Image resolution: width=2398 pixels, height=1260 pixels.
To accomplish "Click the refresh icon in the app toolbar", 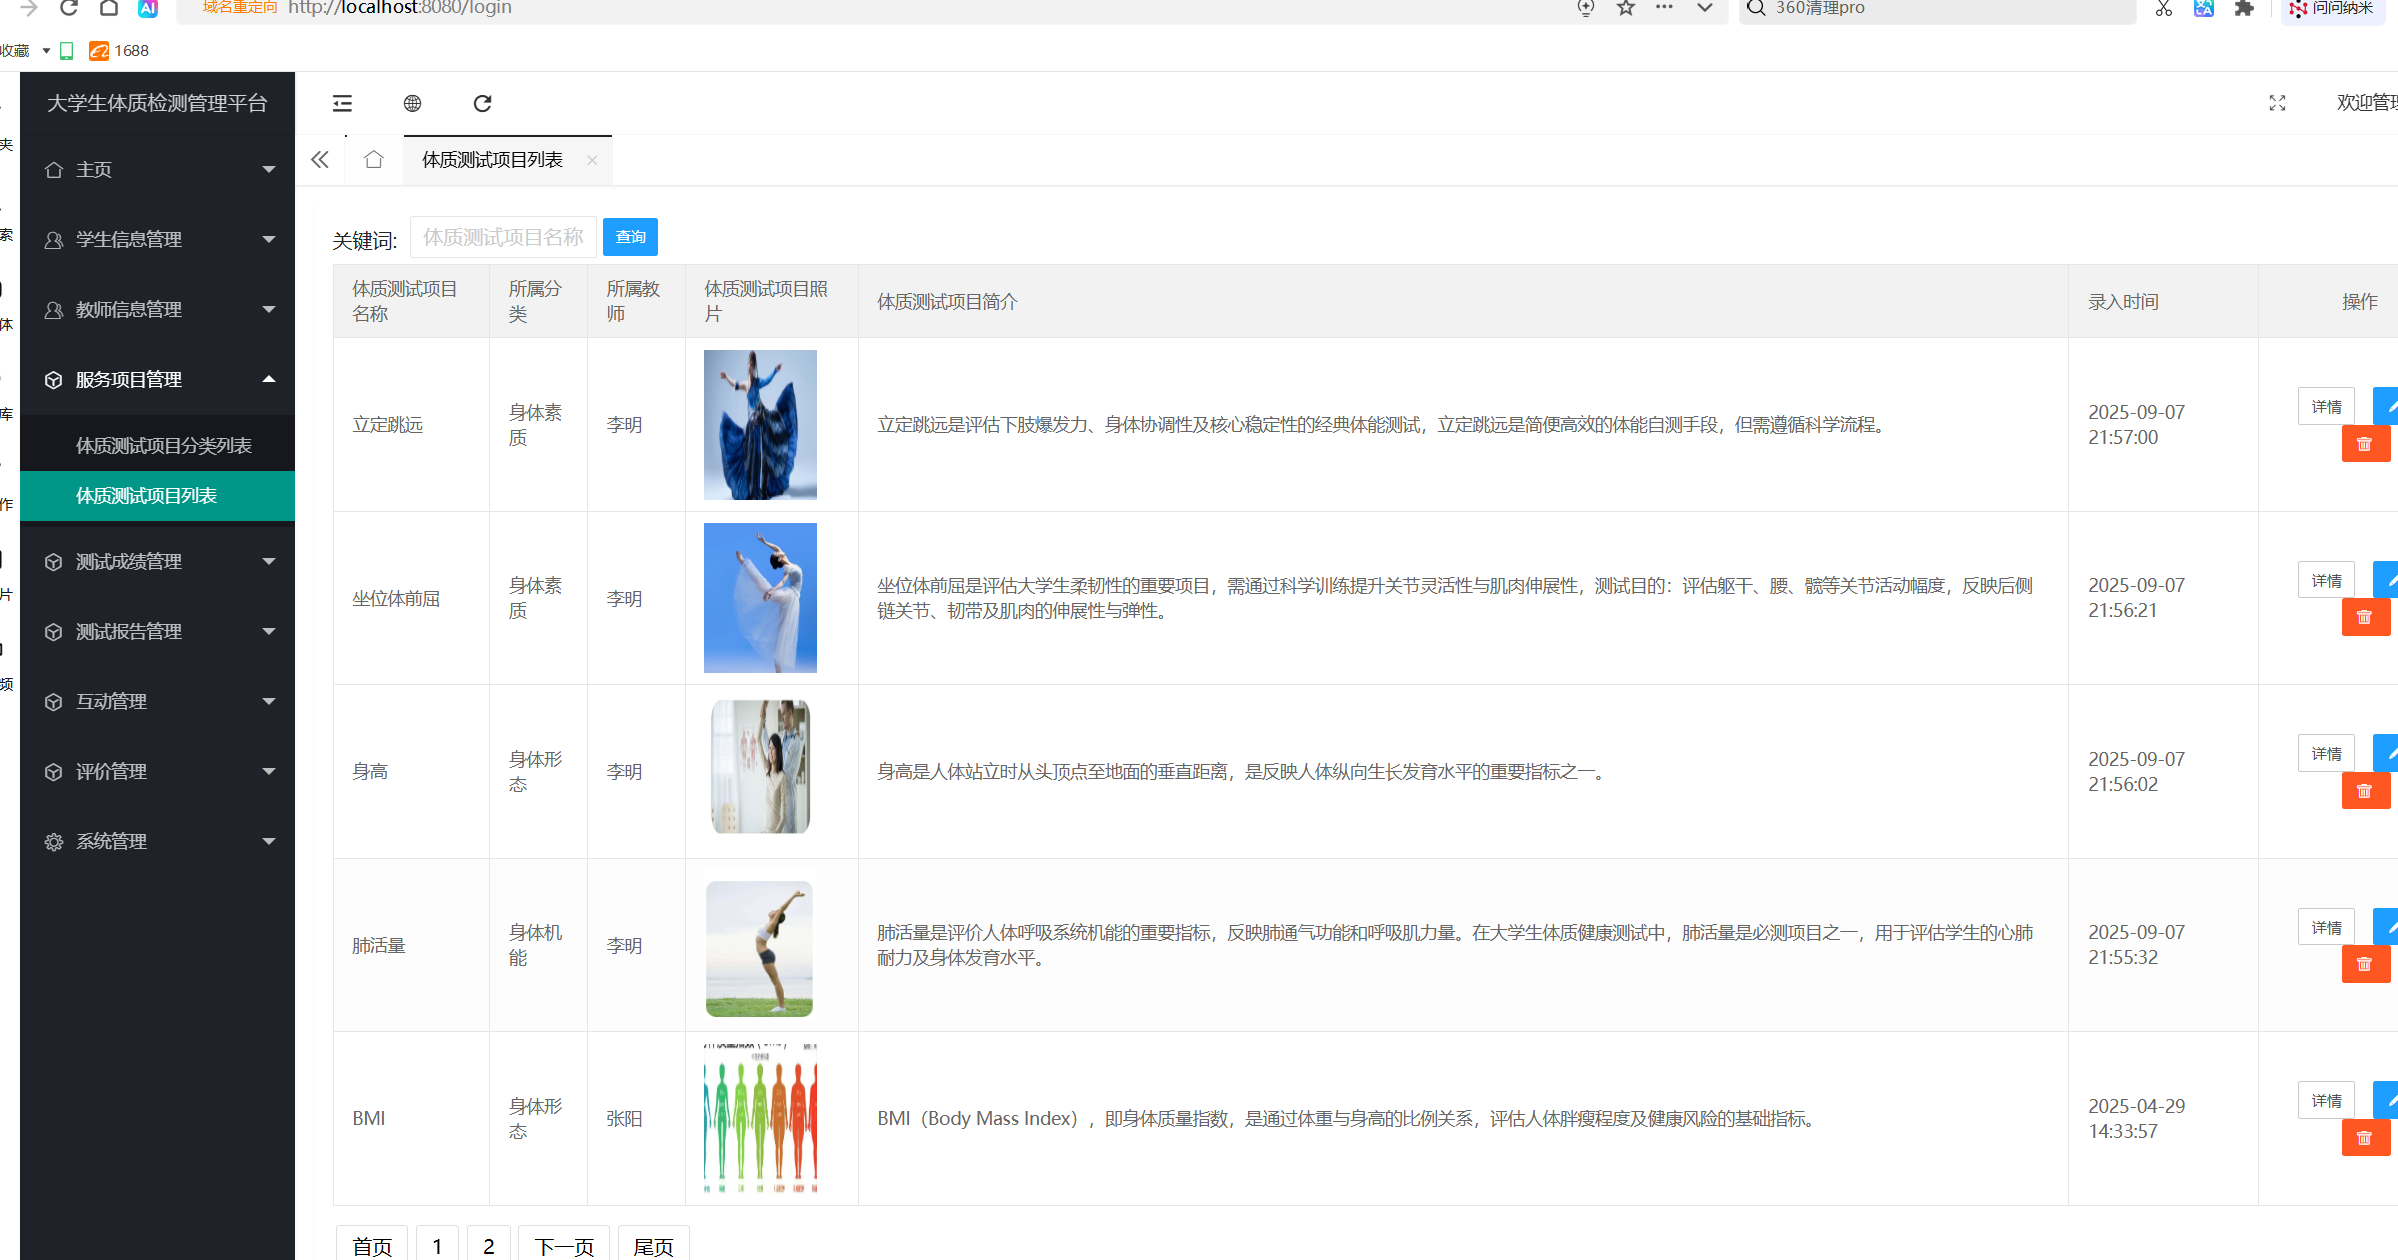I will point(482,103).
